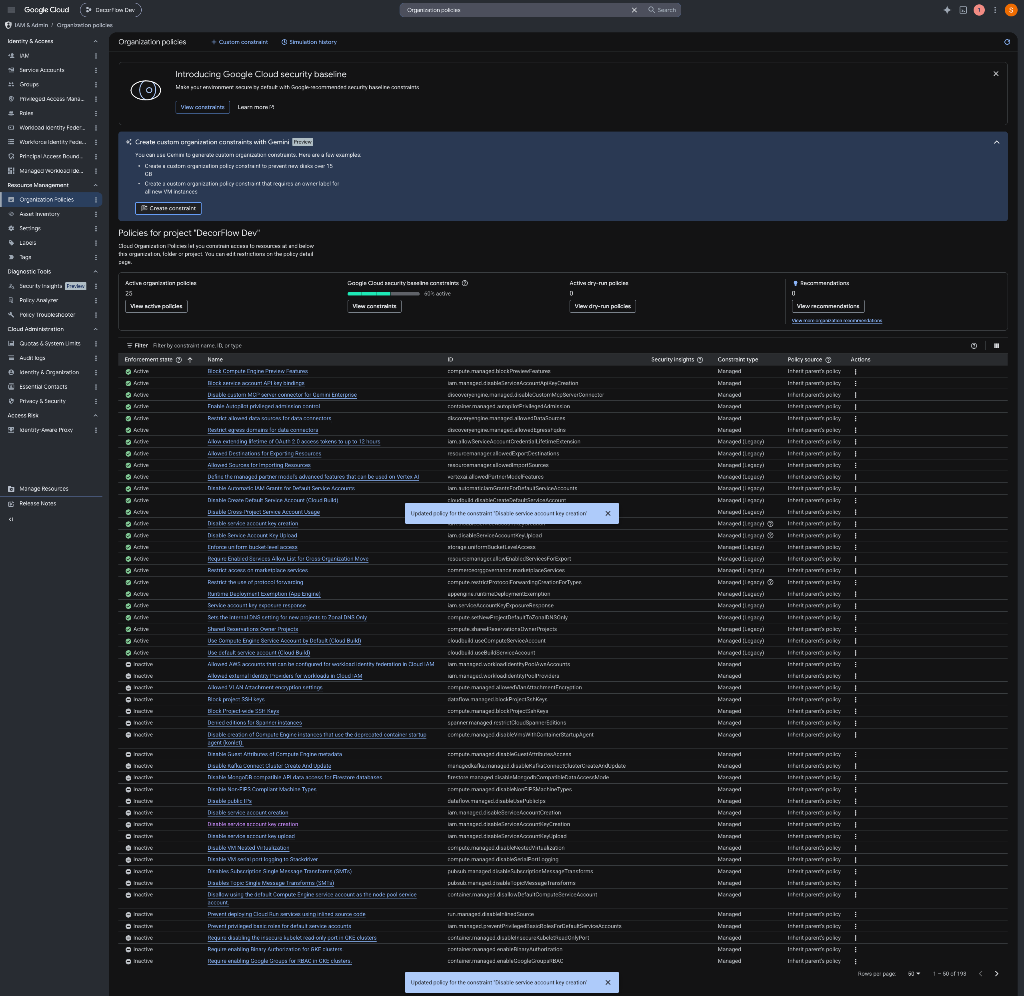Click View dry-run policies button
Viewport: 1024px width, 996px height.
602,306
